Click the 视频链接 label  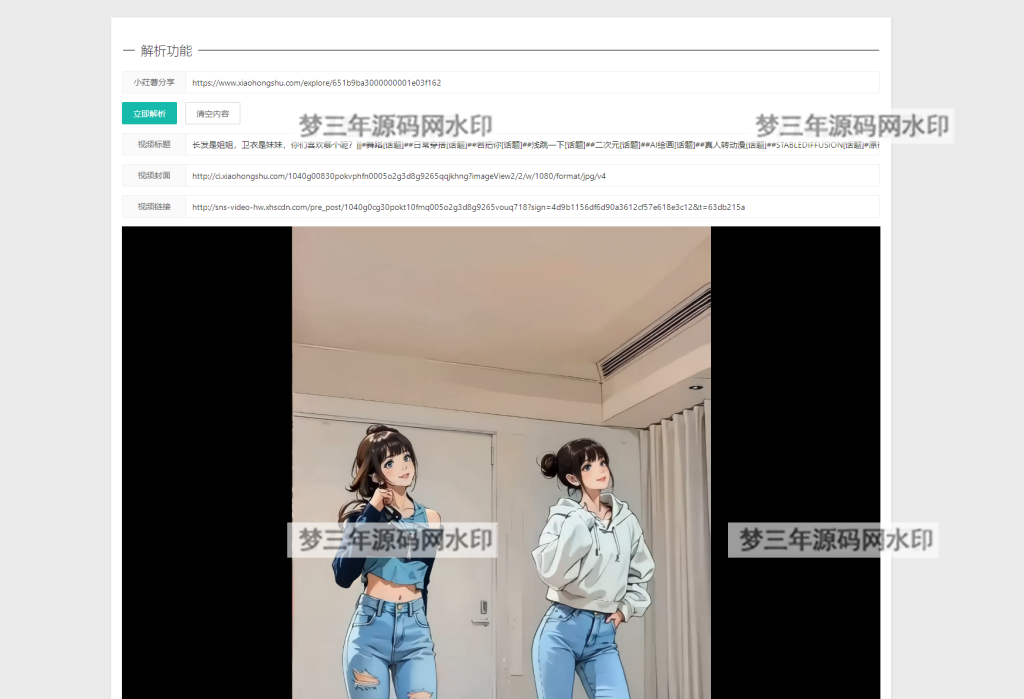[154, 206]
